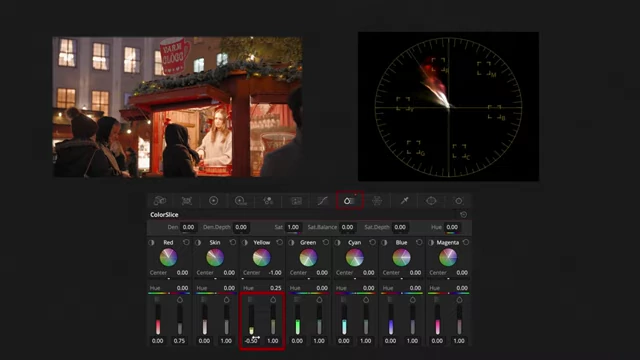Click the vectorscope display
The width and height of the screenshot is (640, 360).
(448, 107)
